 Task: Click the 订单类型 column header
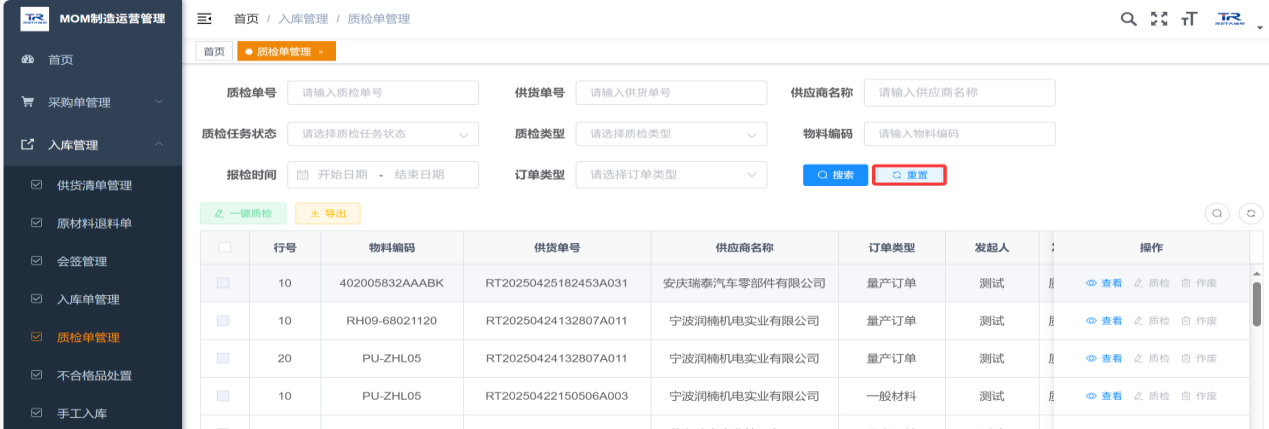pyautogui.click(x=891, y=247)
